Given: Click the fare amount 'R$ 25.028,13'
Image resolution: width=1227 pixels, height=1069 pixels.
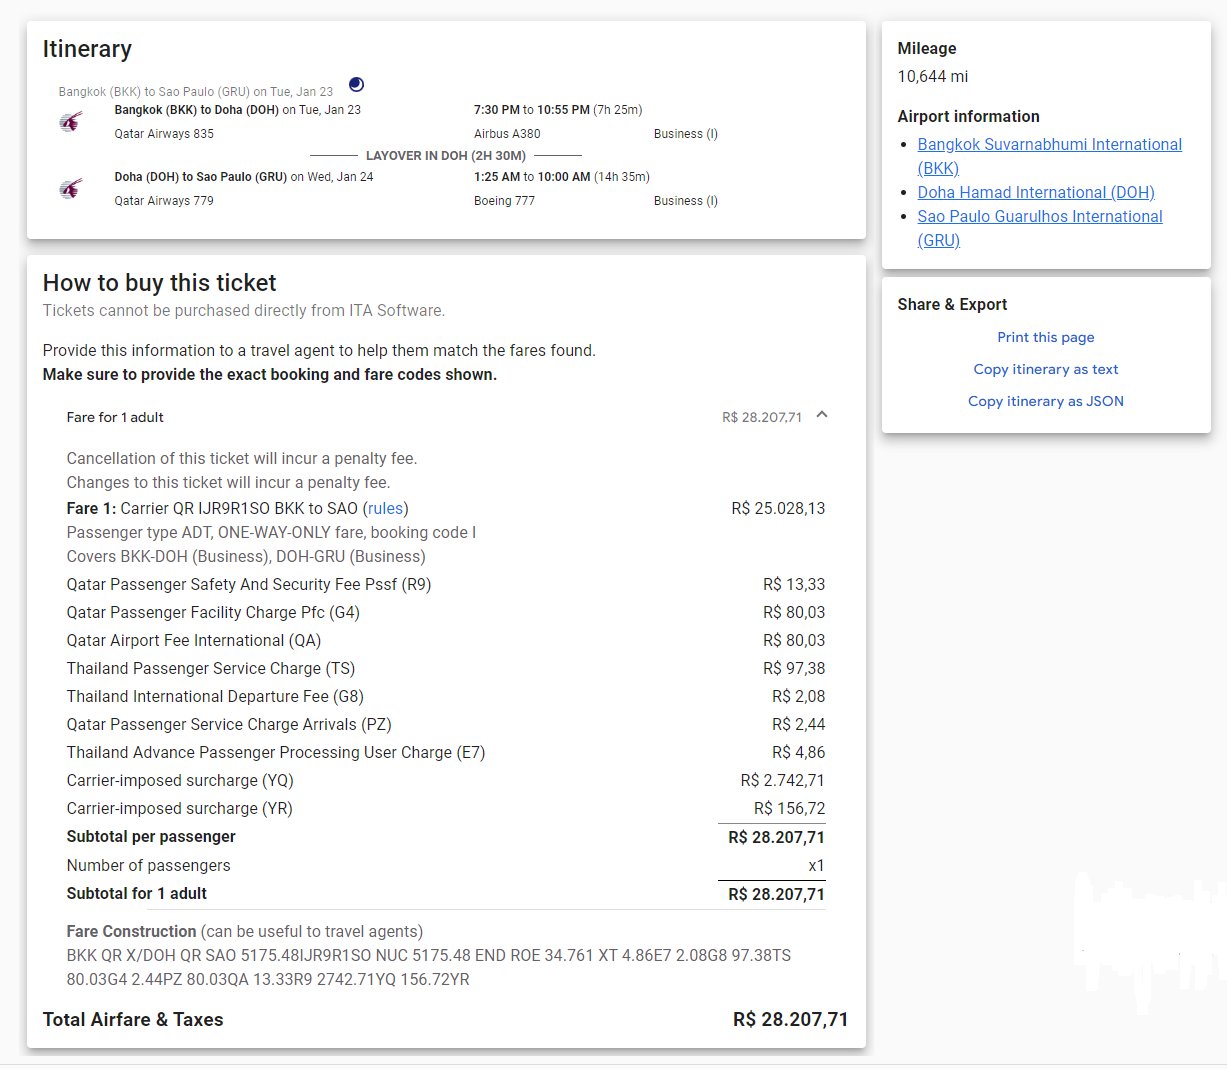Looking at the screenshot, I should (778, 508).
